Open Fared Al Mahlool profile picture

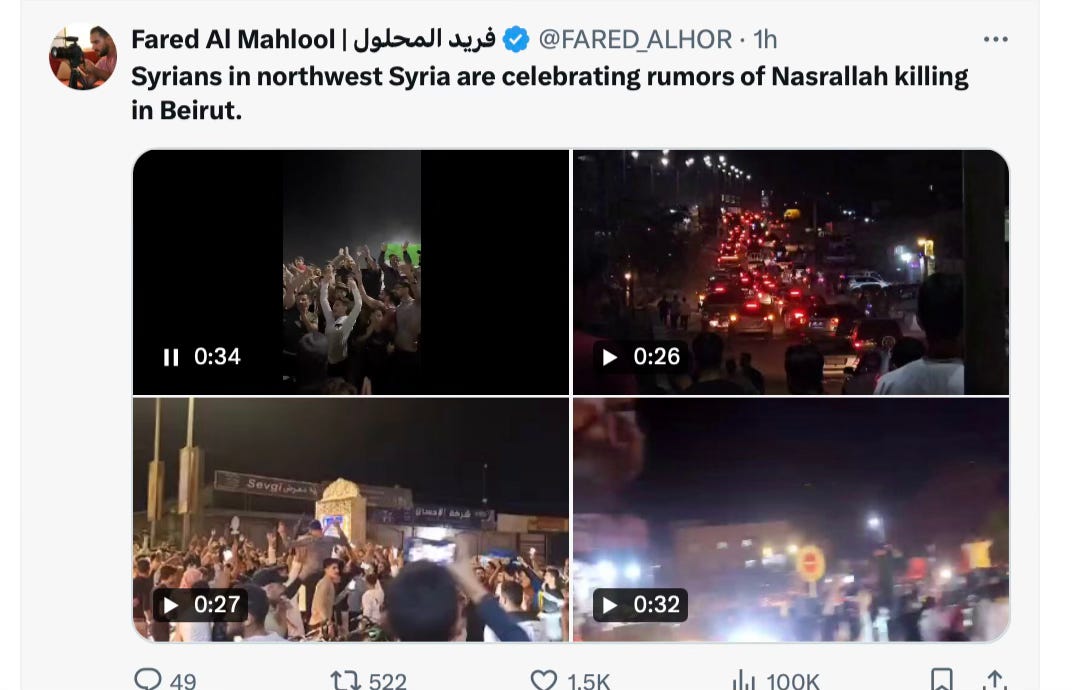pos(83,57)
